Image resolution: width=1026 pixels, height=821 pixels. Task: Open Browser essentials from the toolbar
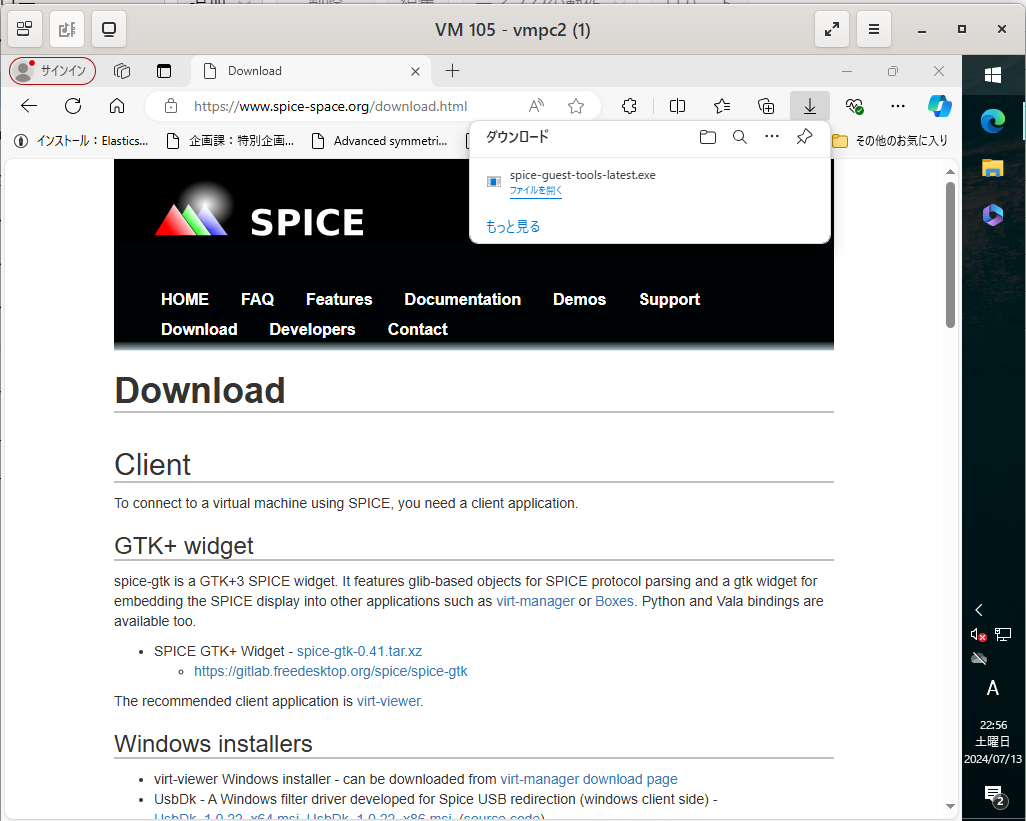click(854, 105)
